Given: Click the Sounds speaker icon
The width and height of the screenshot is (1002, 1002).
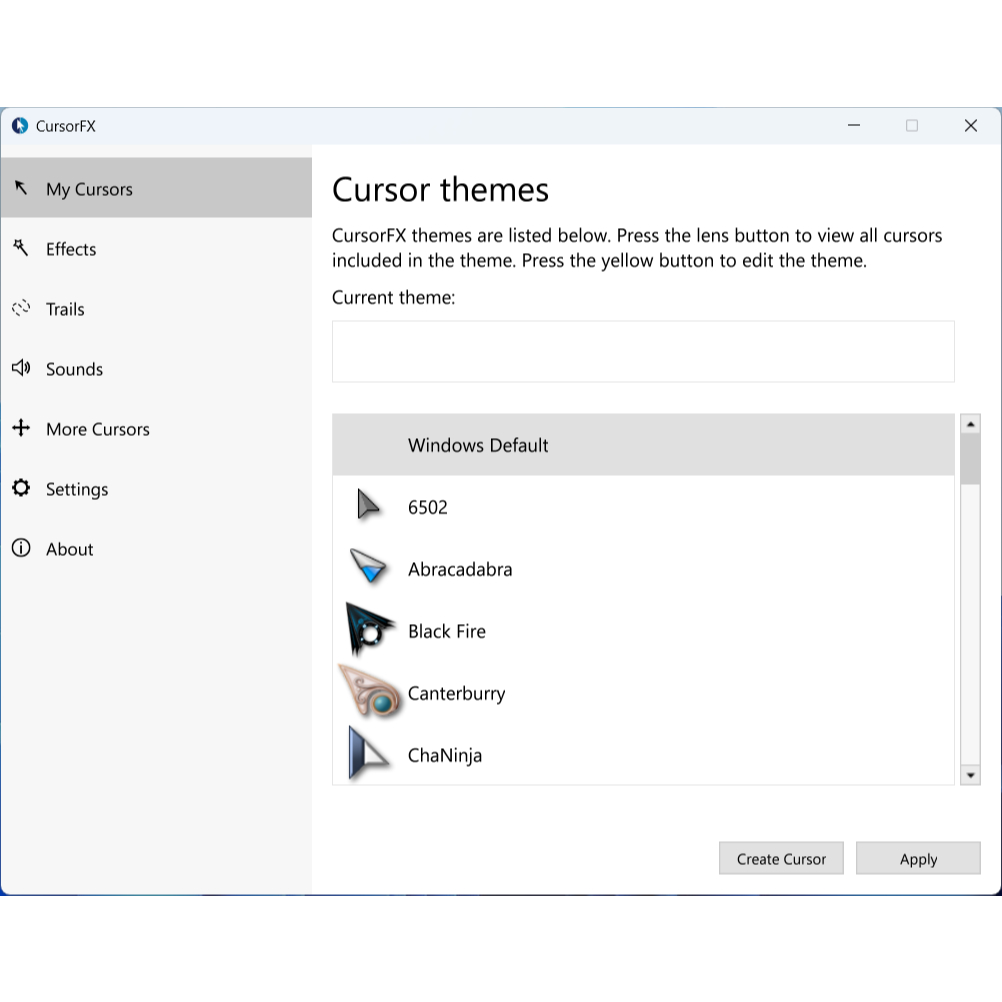Looking at the screenshot, I should (20, 368).
